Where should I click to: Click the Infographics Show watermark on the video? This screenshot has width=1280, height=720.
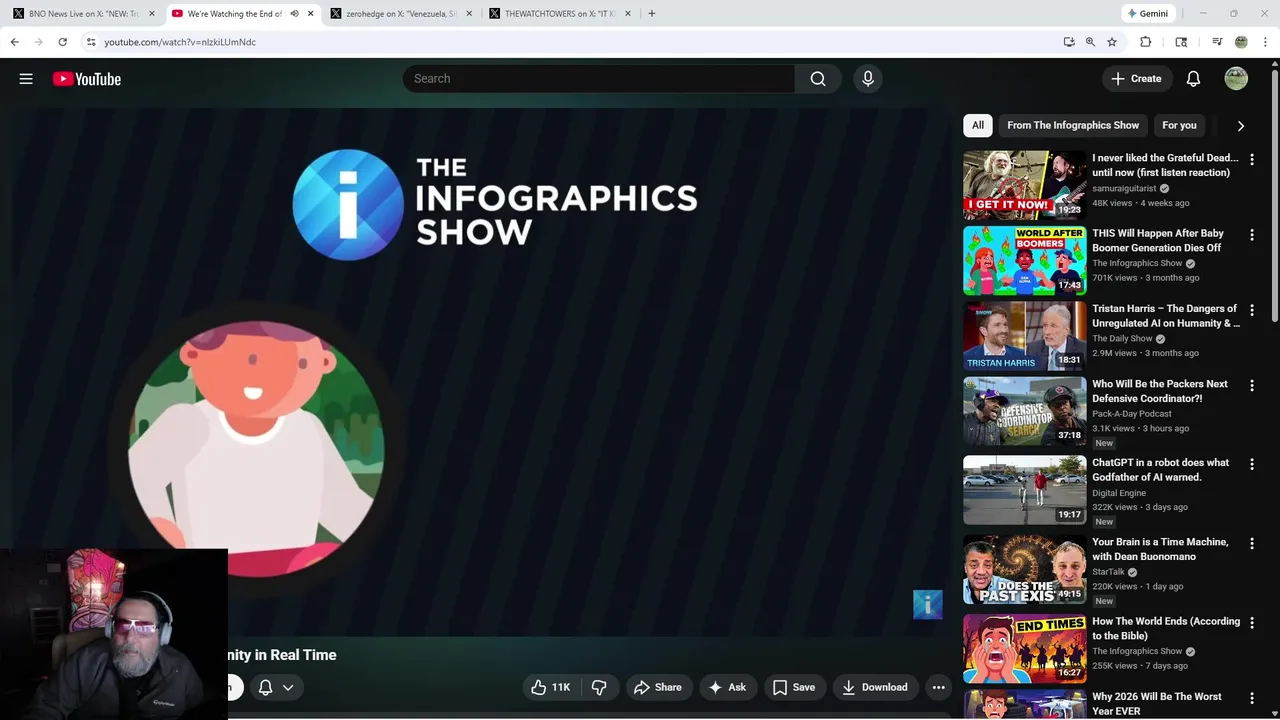click(928, 604)
